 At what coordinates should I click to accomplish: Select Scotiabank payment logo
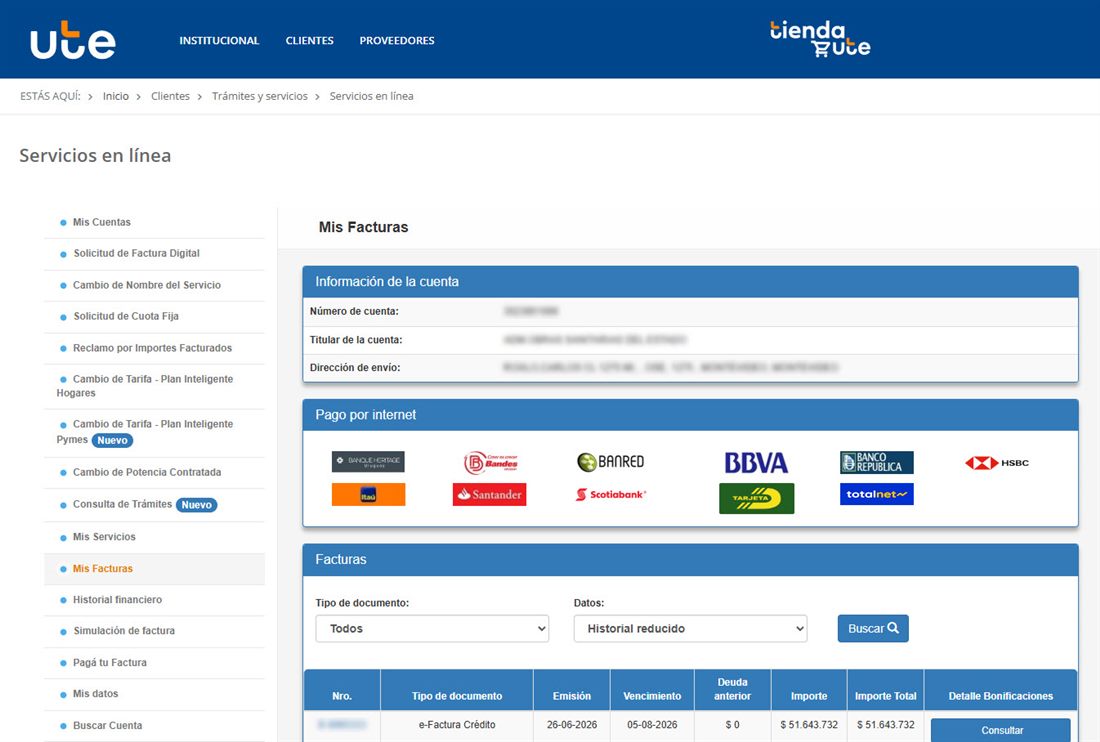pyautogui.click(x=610, y=494)
